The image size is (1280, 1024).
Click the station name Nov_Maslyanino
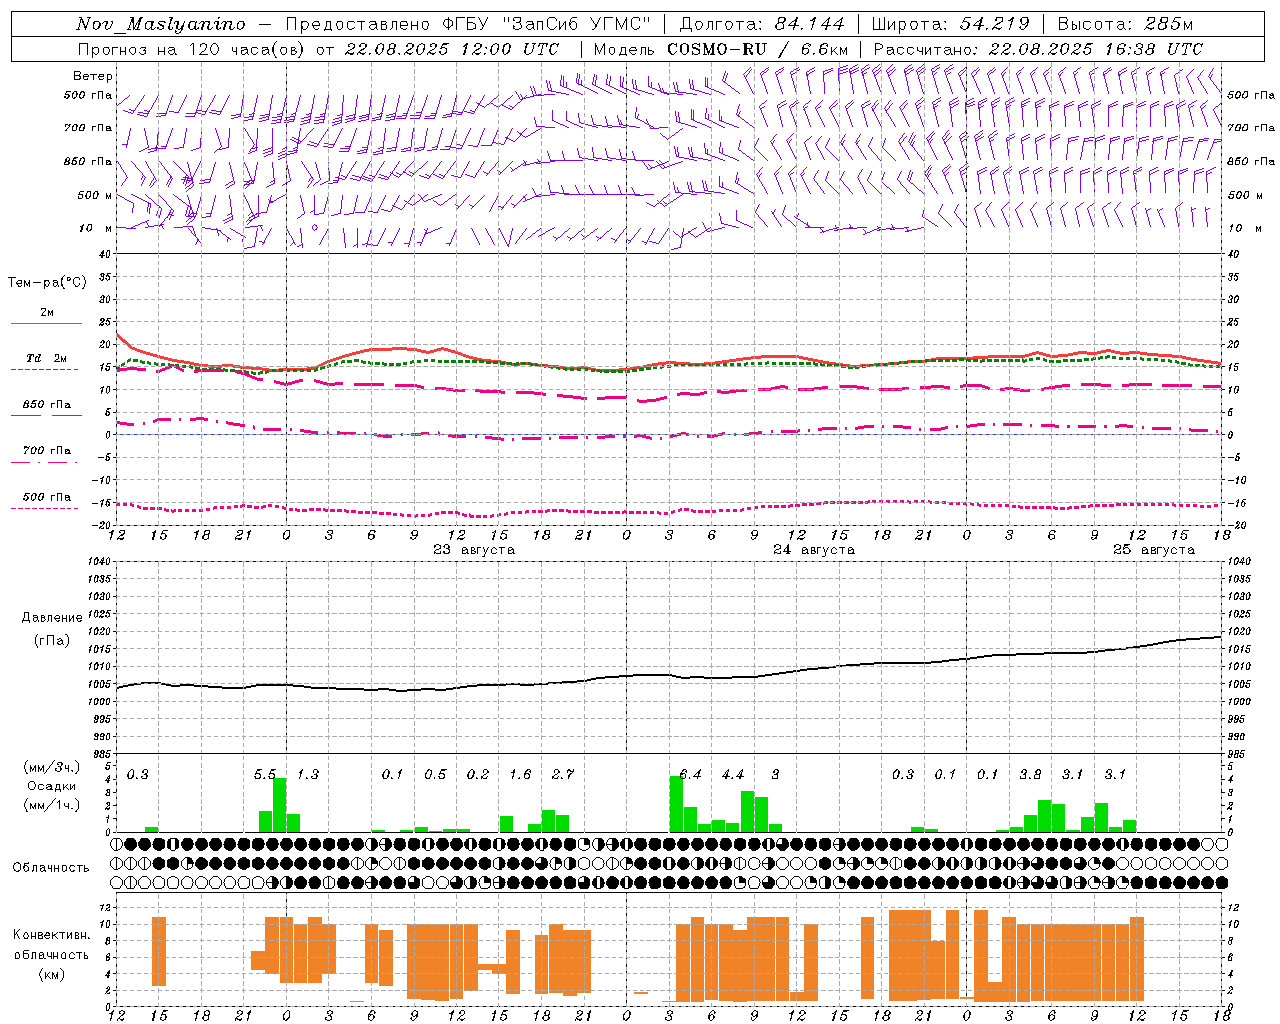pos(161,24)
